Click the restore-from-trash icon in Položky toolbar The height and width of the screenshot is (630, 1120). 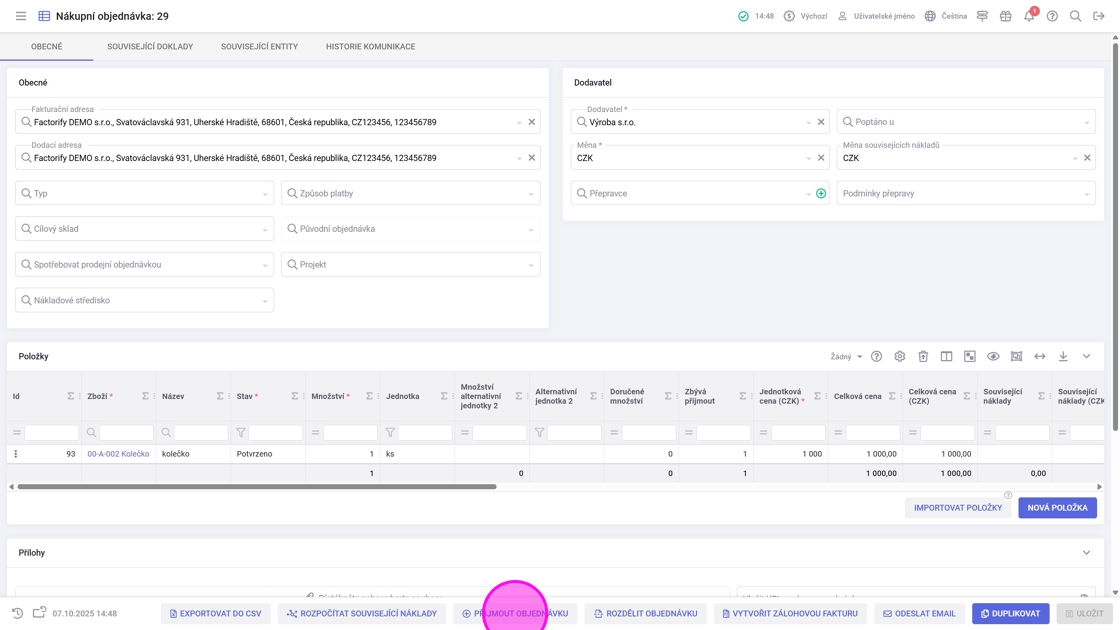[923, 356]
